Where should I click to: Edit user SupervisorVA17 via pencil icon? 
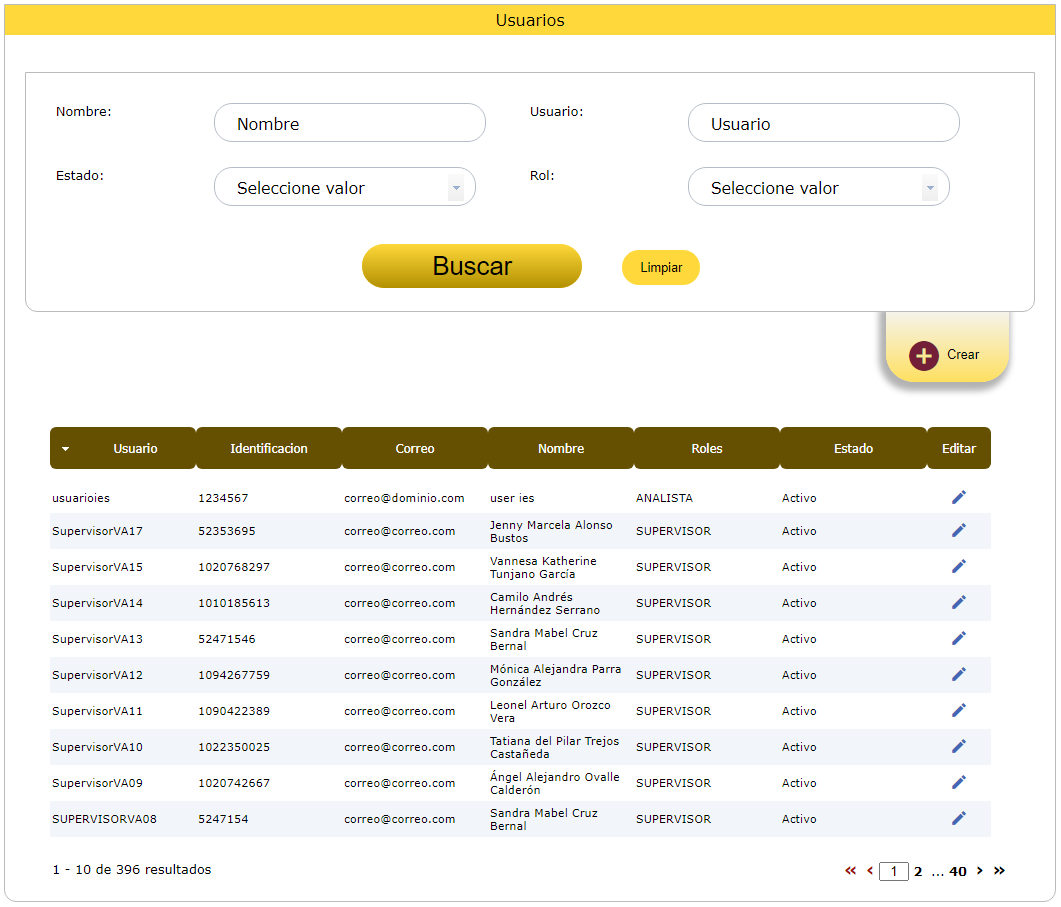coord(958,530)
